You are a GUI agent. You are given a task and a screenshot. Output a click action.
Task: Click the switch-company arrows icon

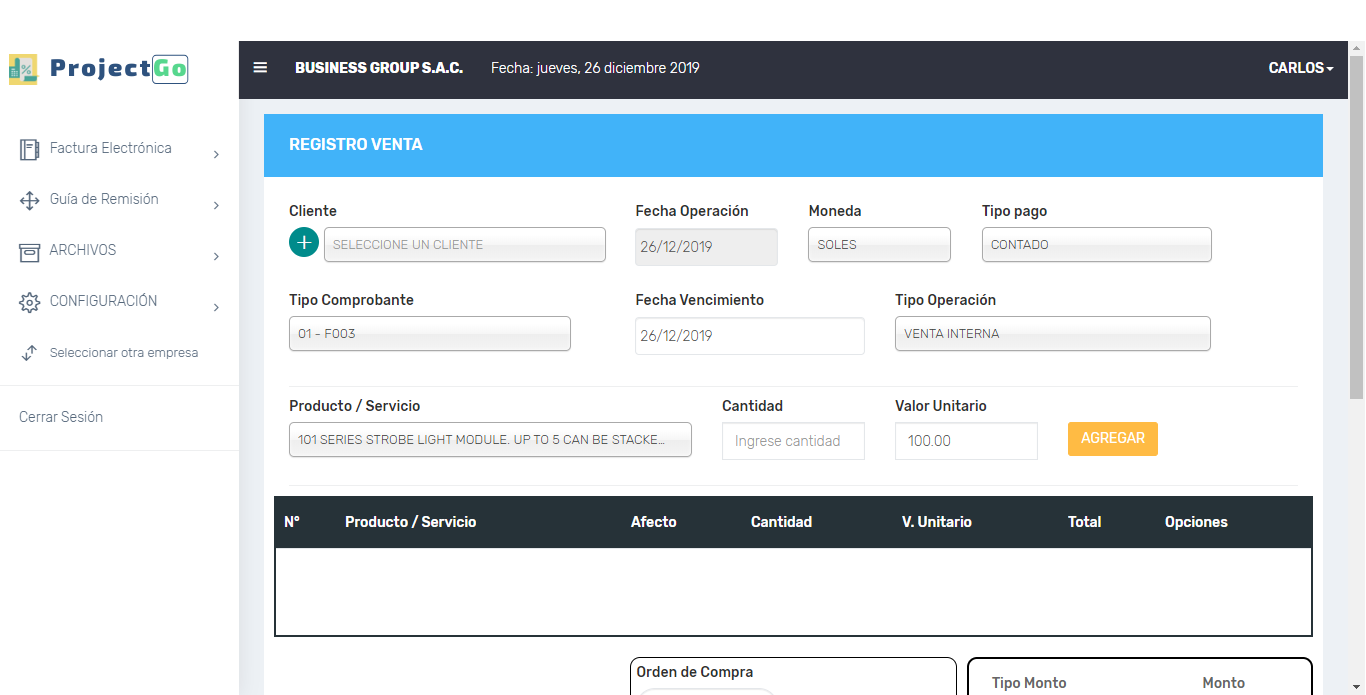[29, 353]
